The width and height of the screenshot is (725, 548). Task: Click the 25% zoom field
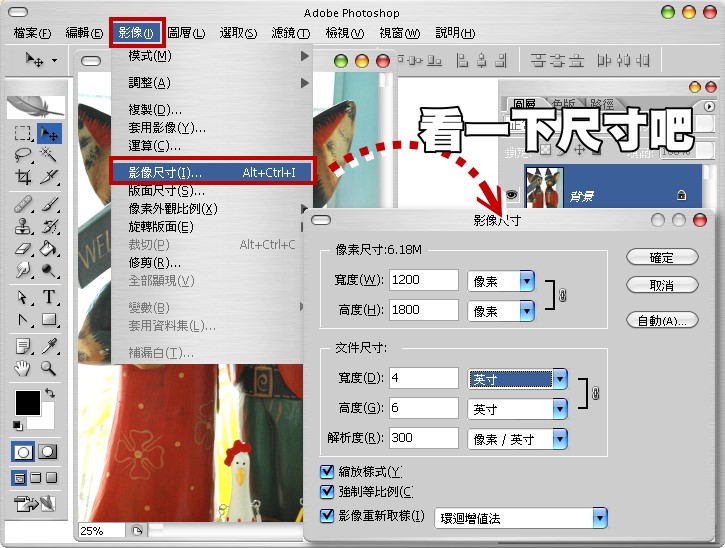[102, 530]
